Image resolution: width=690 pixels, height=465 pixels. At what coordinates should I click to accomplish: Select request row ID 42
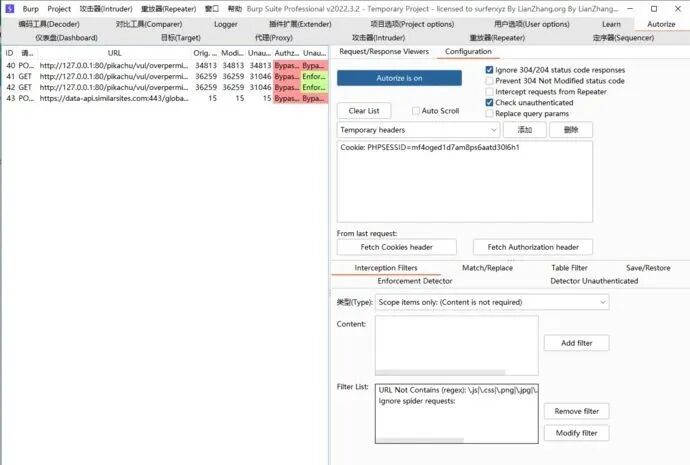point(165,88)
